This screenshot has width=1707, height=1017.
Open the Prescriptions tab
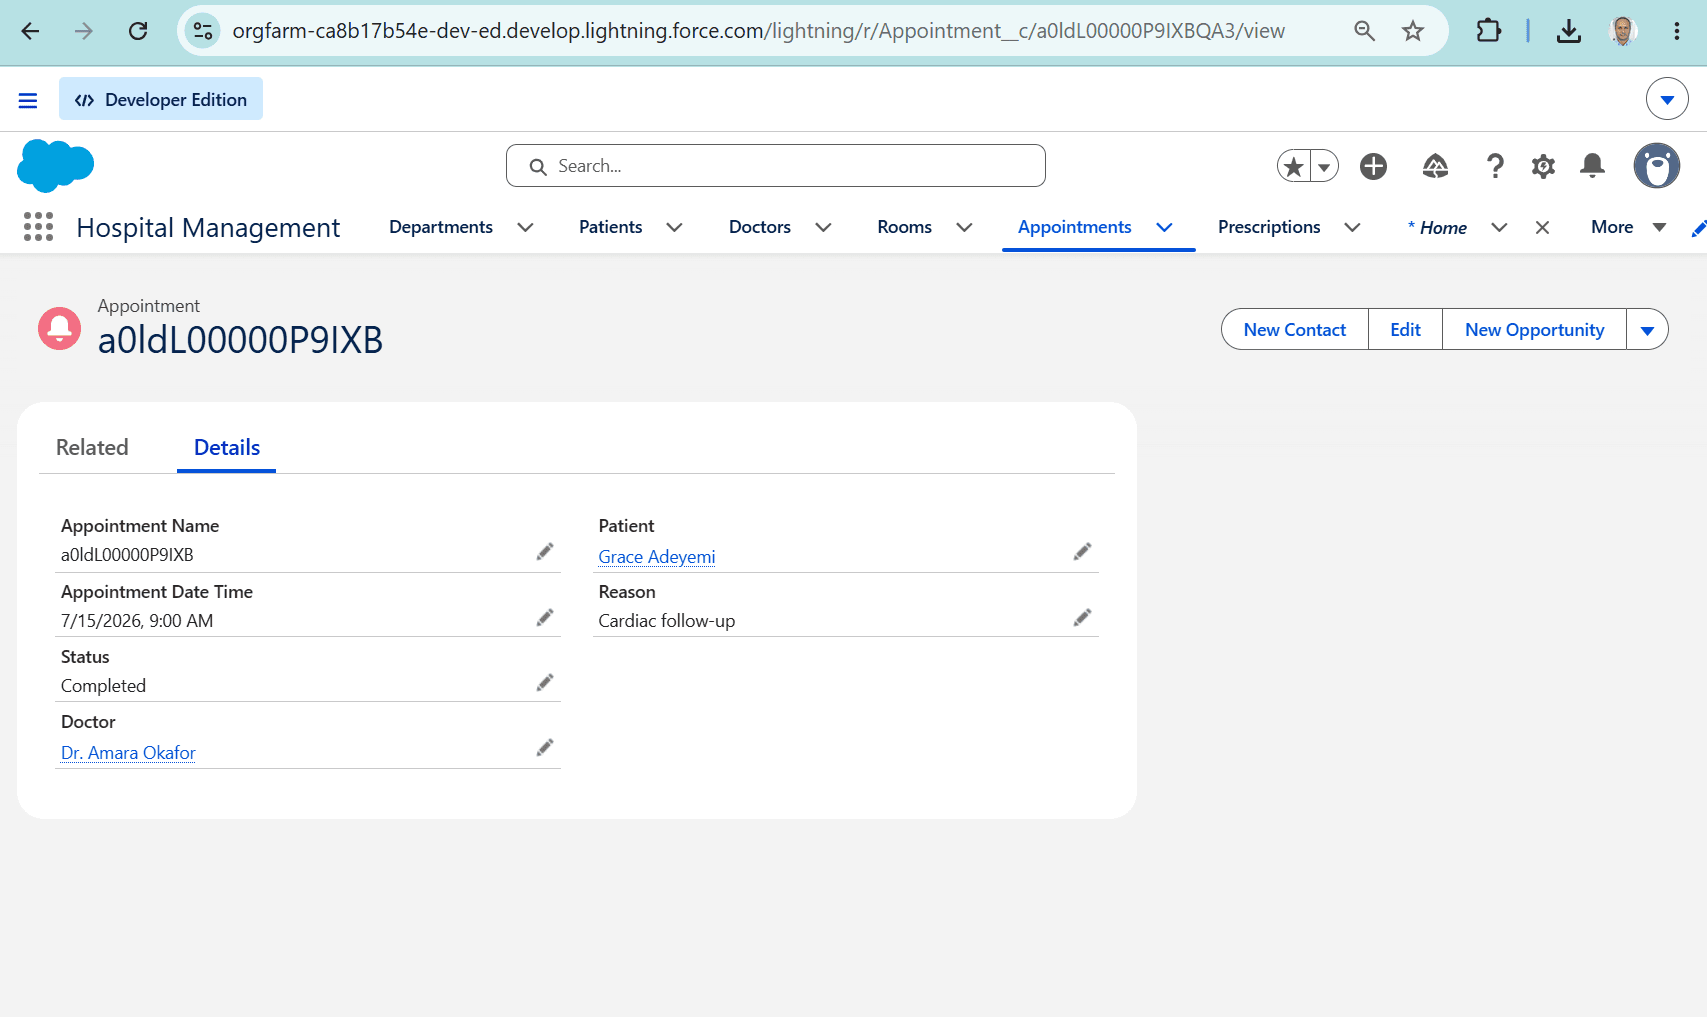pyautogui.click(x=1269, y=227)
